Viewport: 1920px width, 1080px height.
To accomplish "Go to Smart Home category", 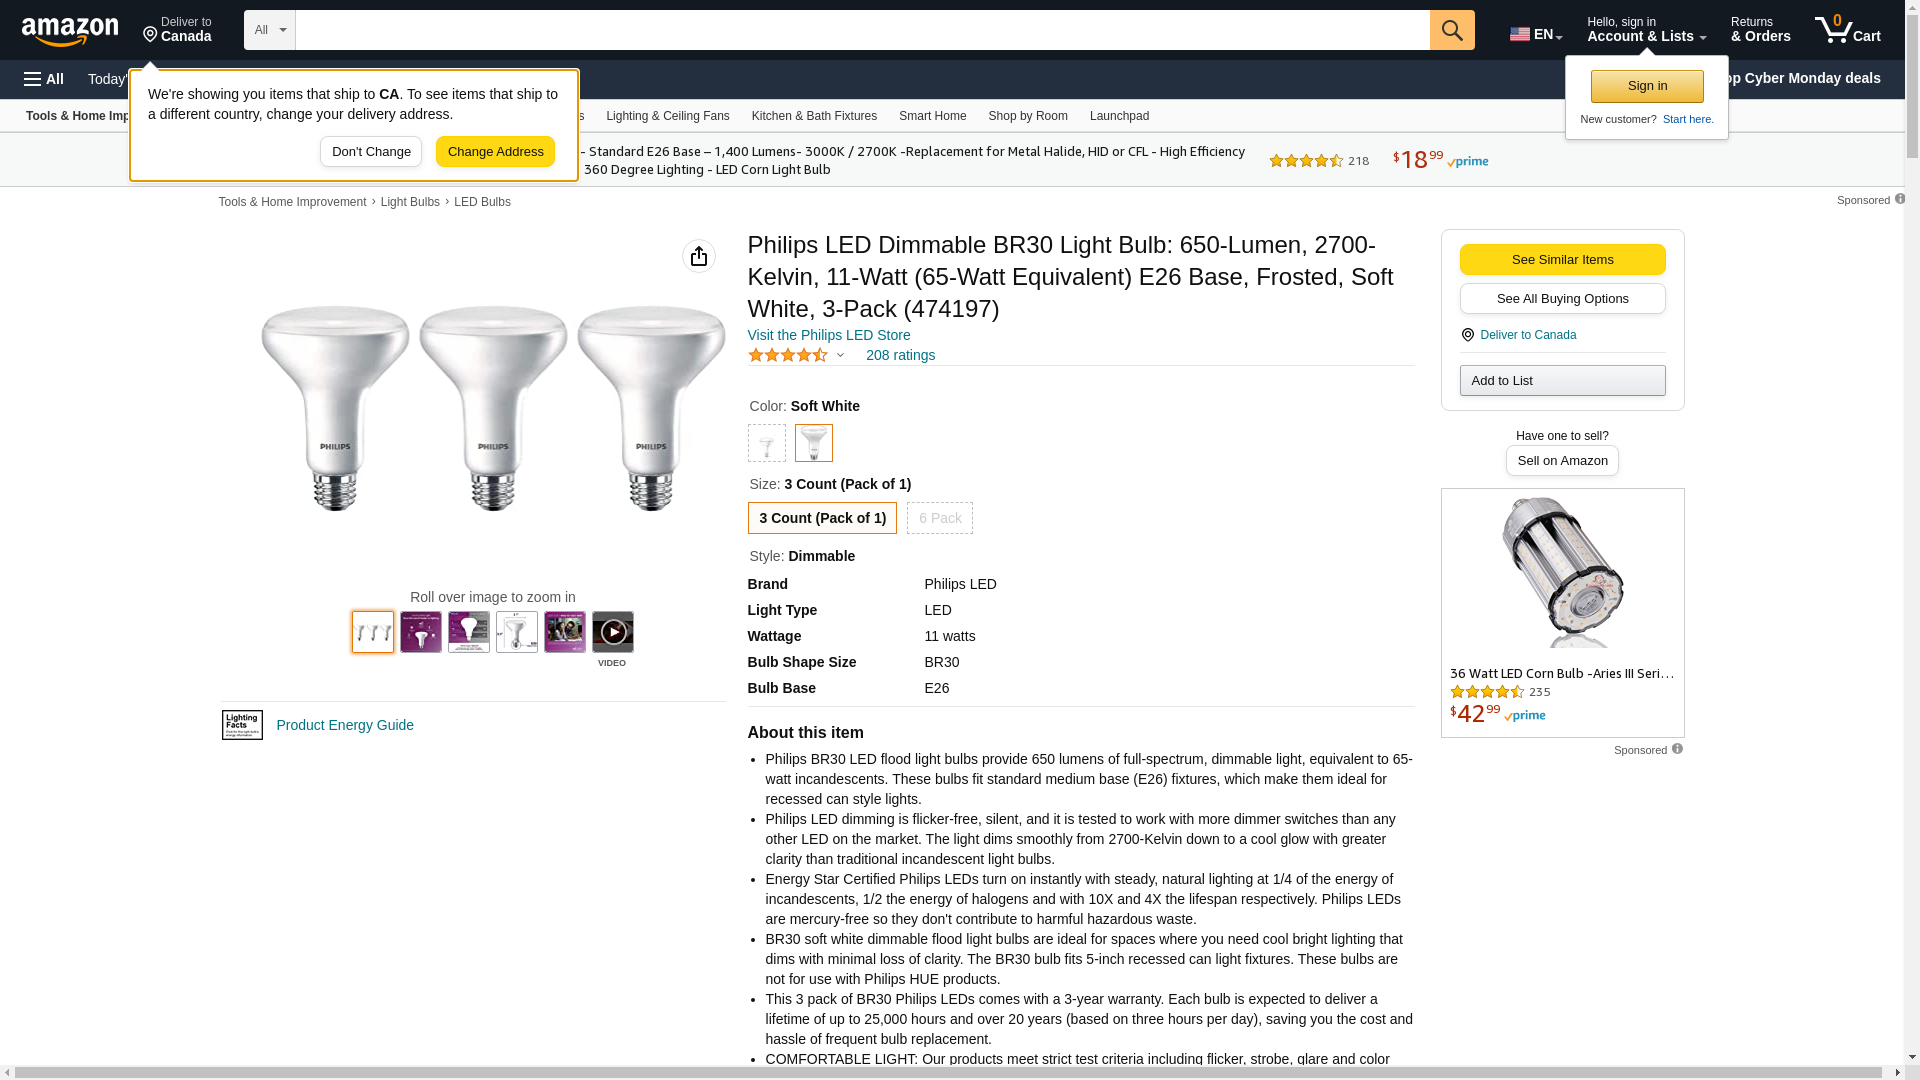I will tap(932, 116).
